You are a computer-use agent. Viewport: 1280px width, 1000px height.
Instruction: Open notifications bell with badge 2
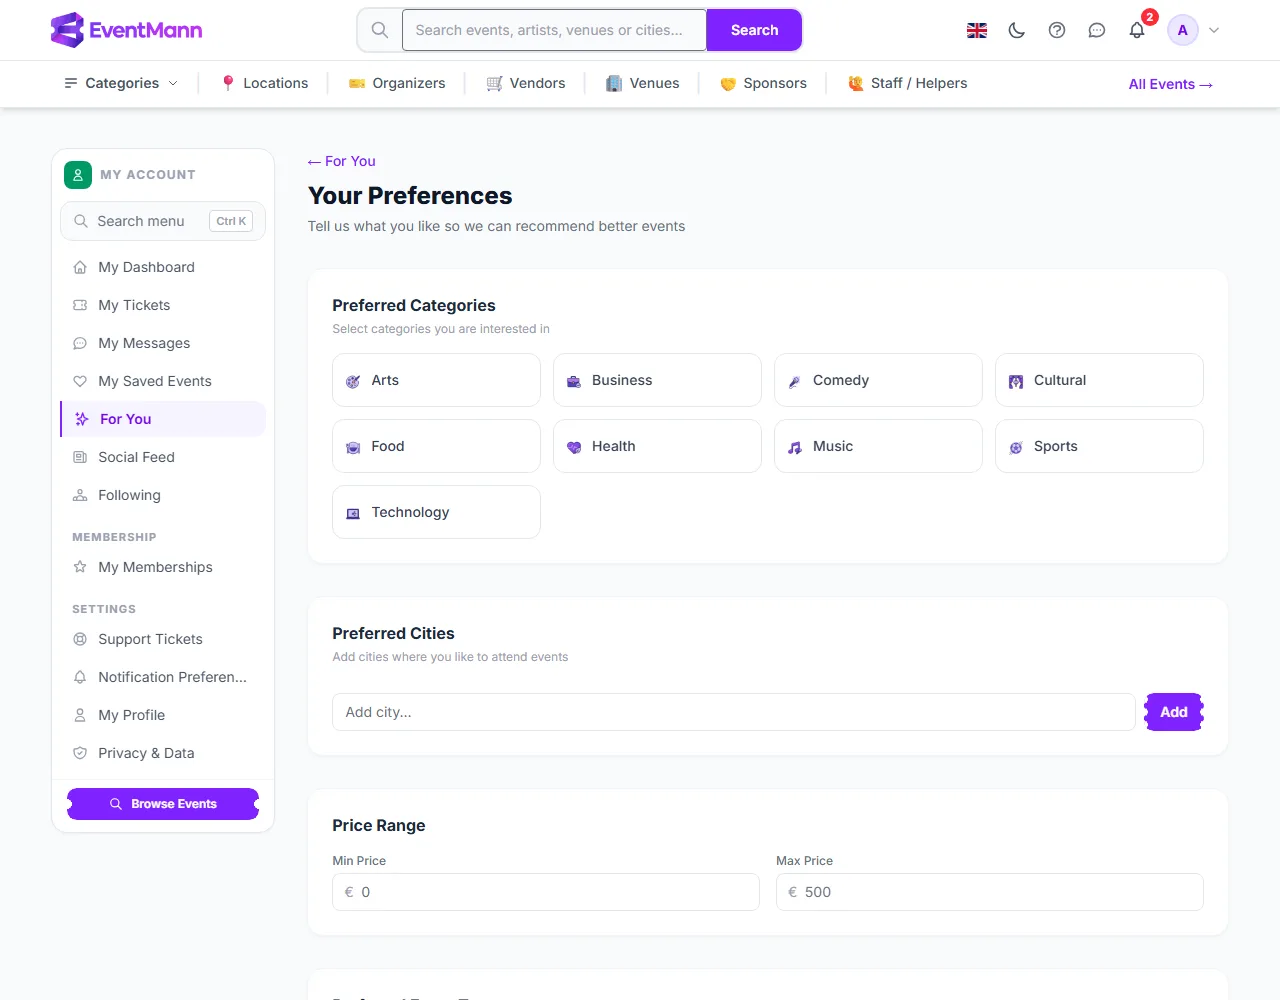click(x=1137, y=30)
